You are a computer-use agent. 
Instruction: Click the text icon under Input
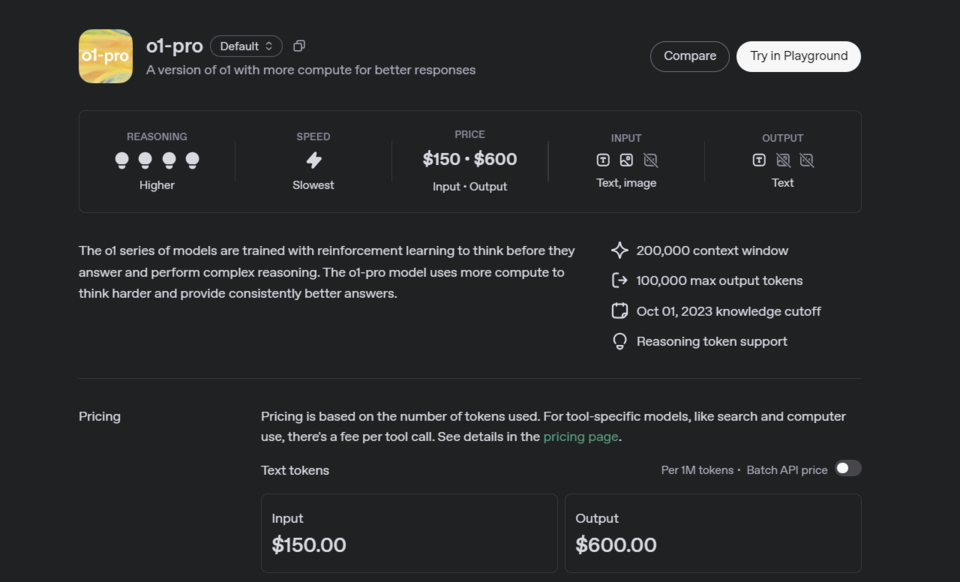click(x=603, y=160)
